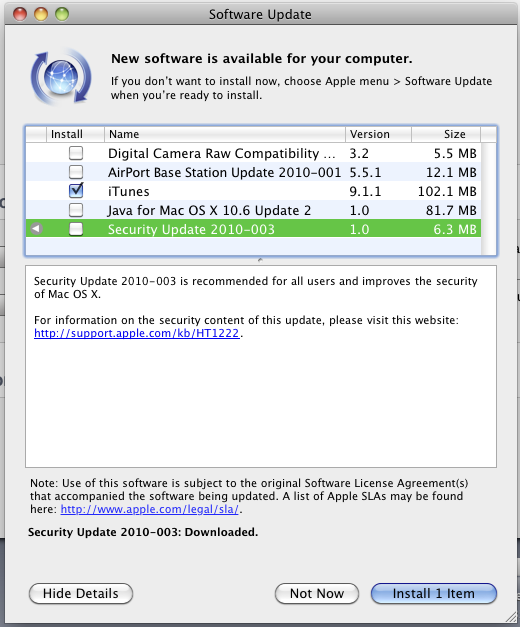
Task: Click the resize grip at window corner
Action: tap(510, 617)
